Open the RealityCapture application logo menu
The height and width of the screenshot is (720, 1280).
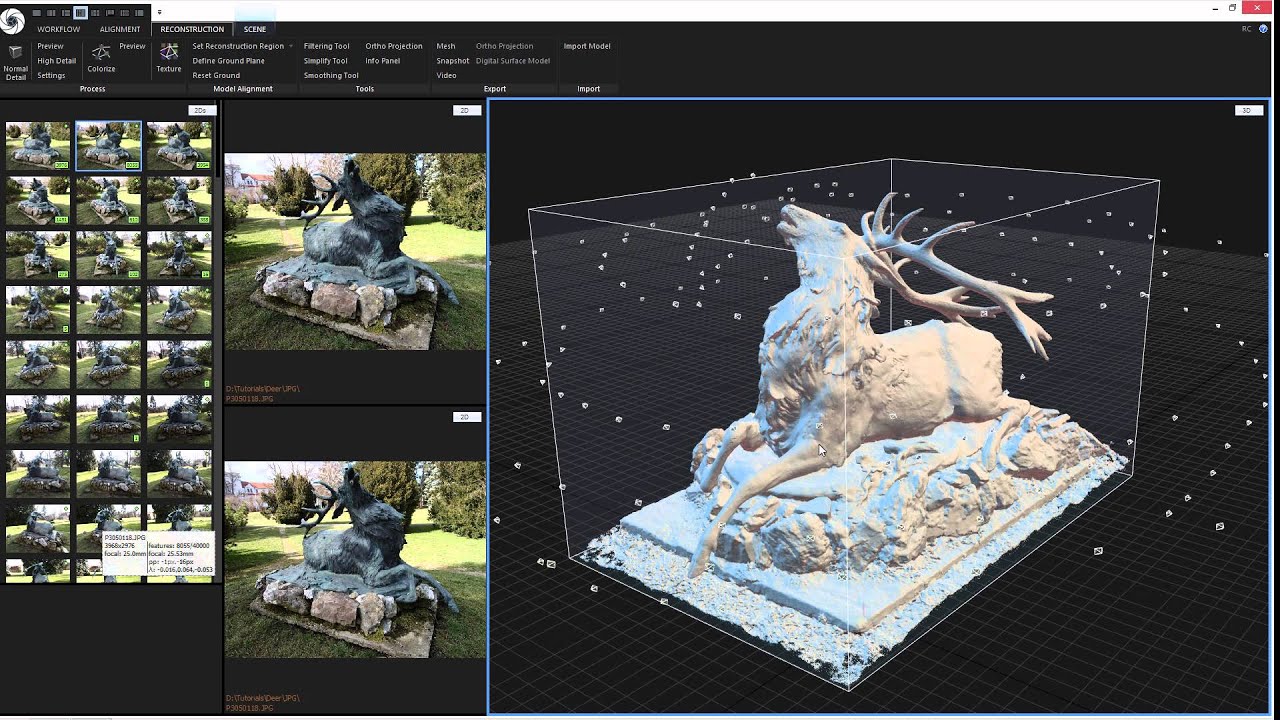tap(12, 20)
